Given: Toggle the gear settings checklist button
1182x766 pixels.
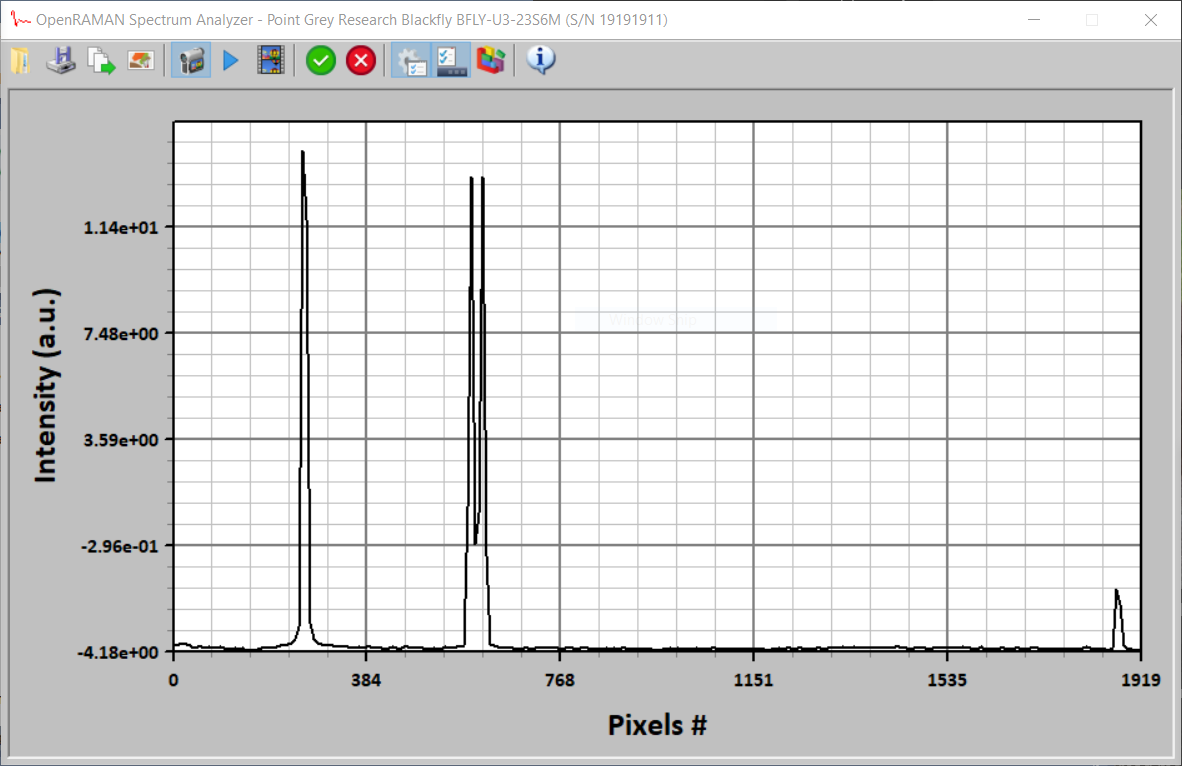Looking at the screenshot, I should click(x=411, y=61).
